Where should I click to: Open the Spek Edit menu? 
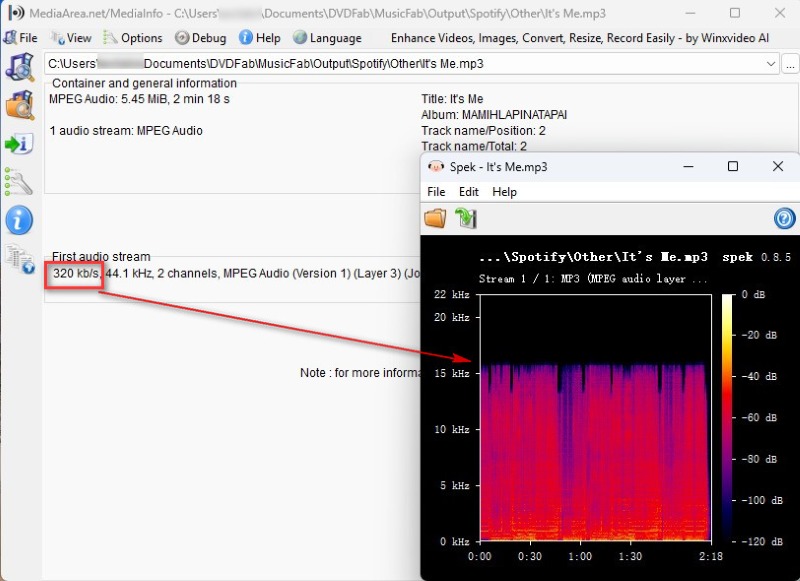[x=468, y=192]
